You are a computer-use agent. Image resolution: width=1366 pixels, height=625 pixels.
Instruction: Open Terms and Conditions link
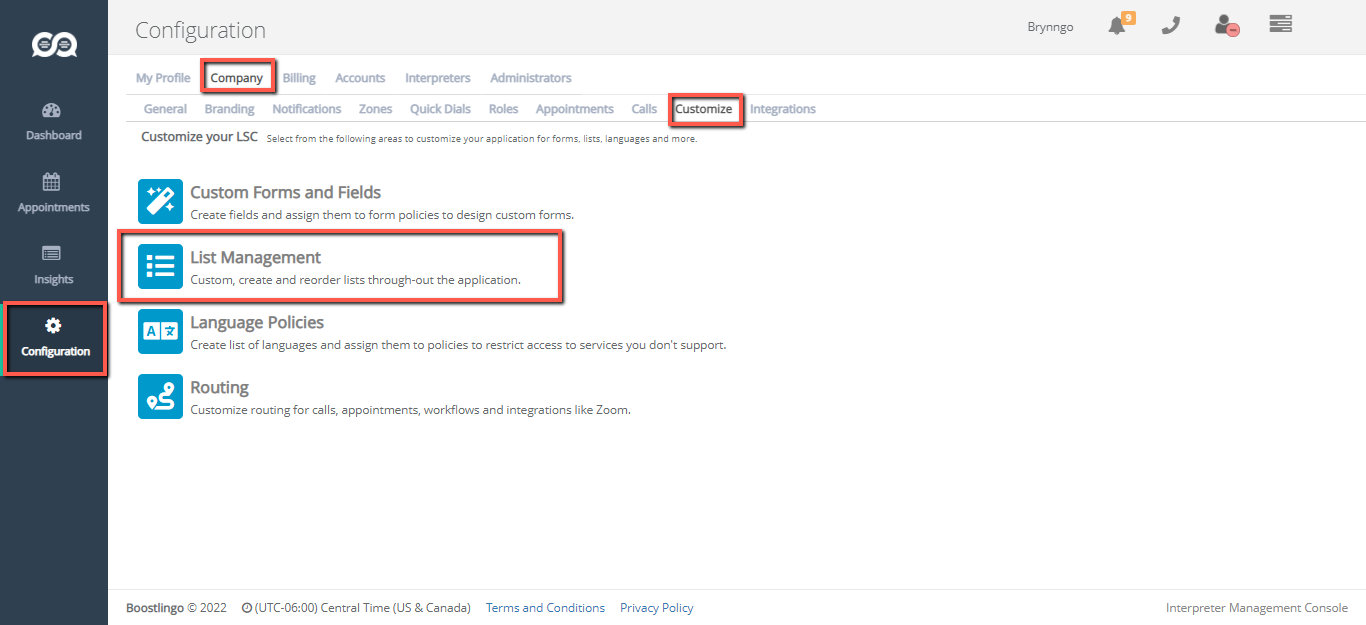(545, 608)
